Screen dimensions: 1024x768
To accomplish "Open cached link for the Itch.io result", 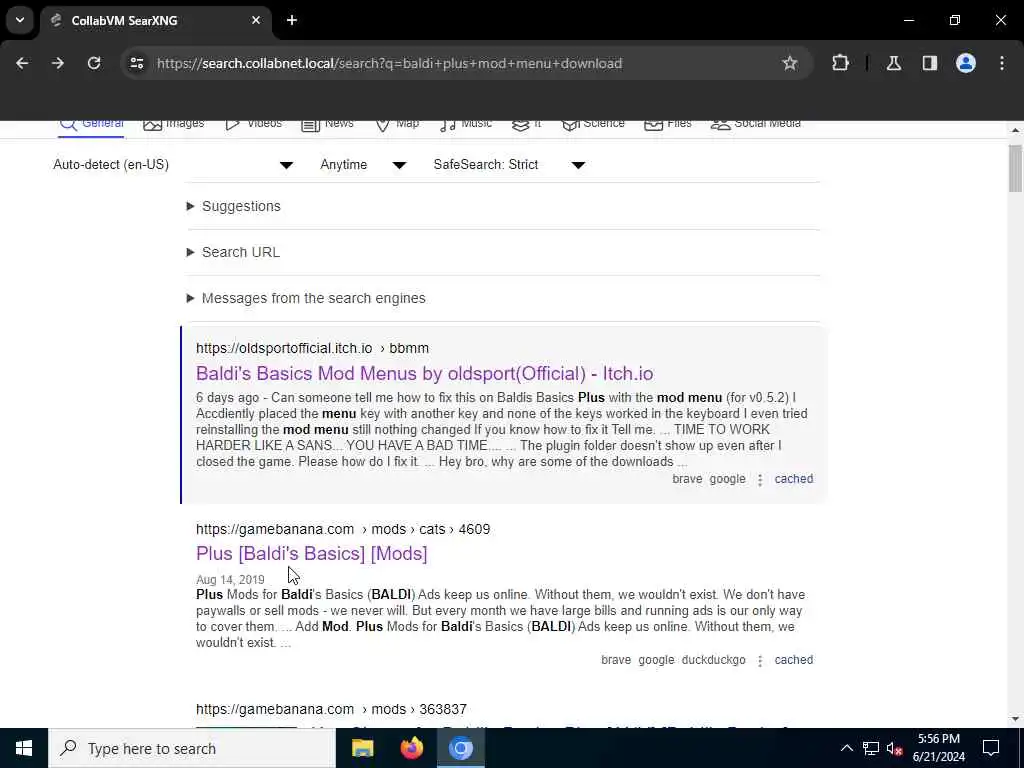I will pos(793,479).
